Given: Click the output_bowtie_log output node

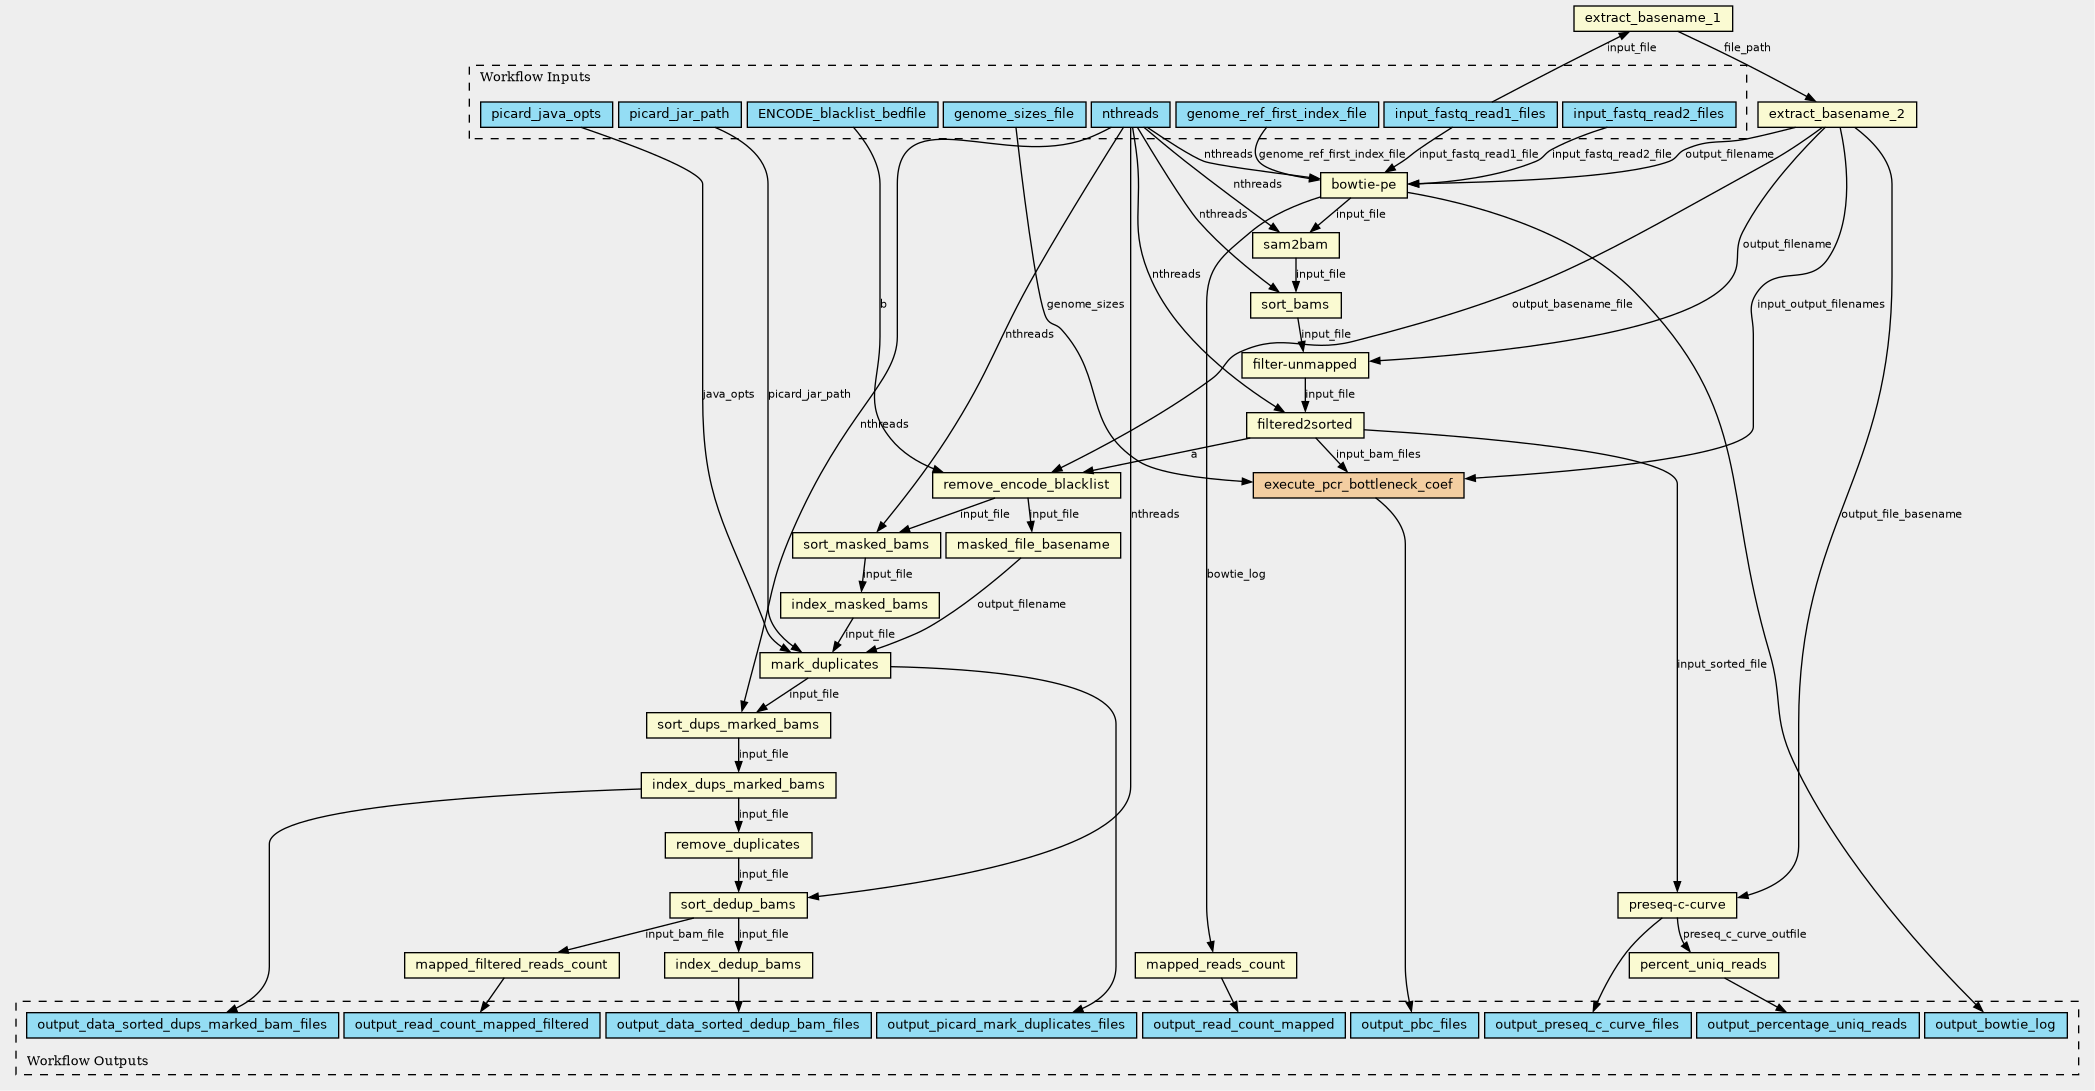Looking at the screenshot, I should pos(1995,1025).
